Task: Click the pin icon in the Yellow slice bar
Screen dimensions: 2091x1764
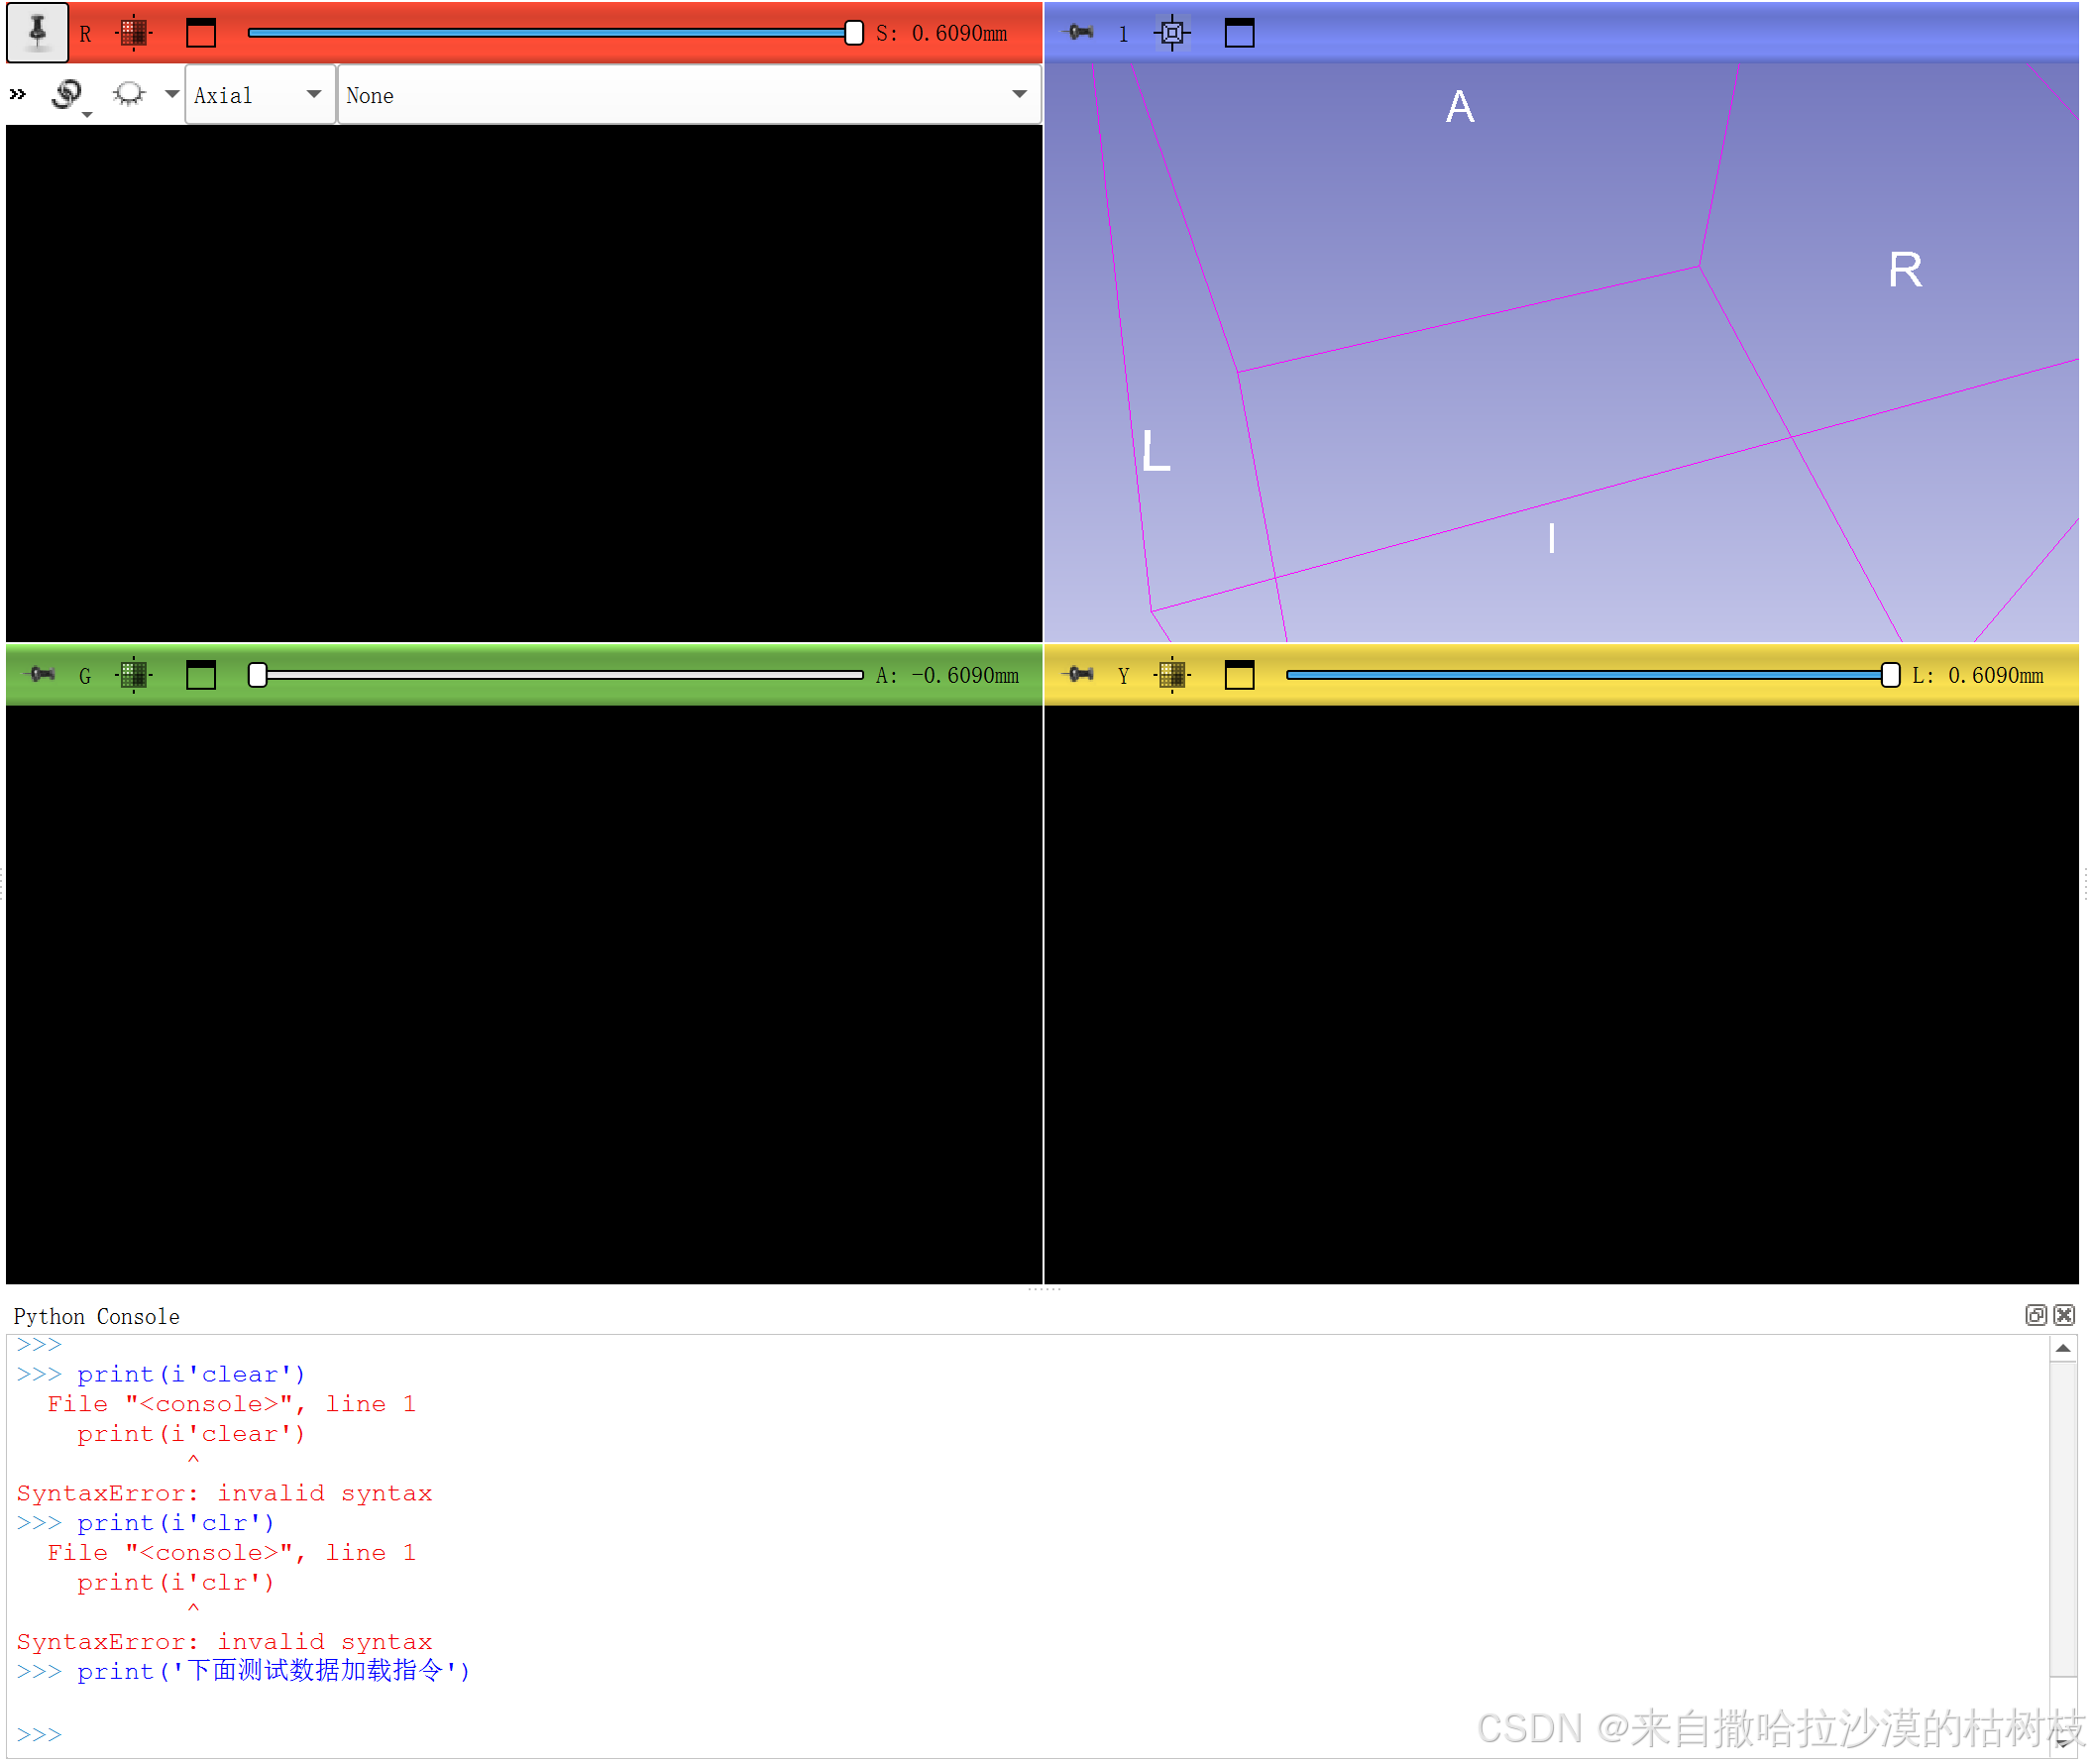Action: coord(1081,675)
